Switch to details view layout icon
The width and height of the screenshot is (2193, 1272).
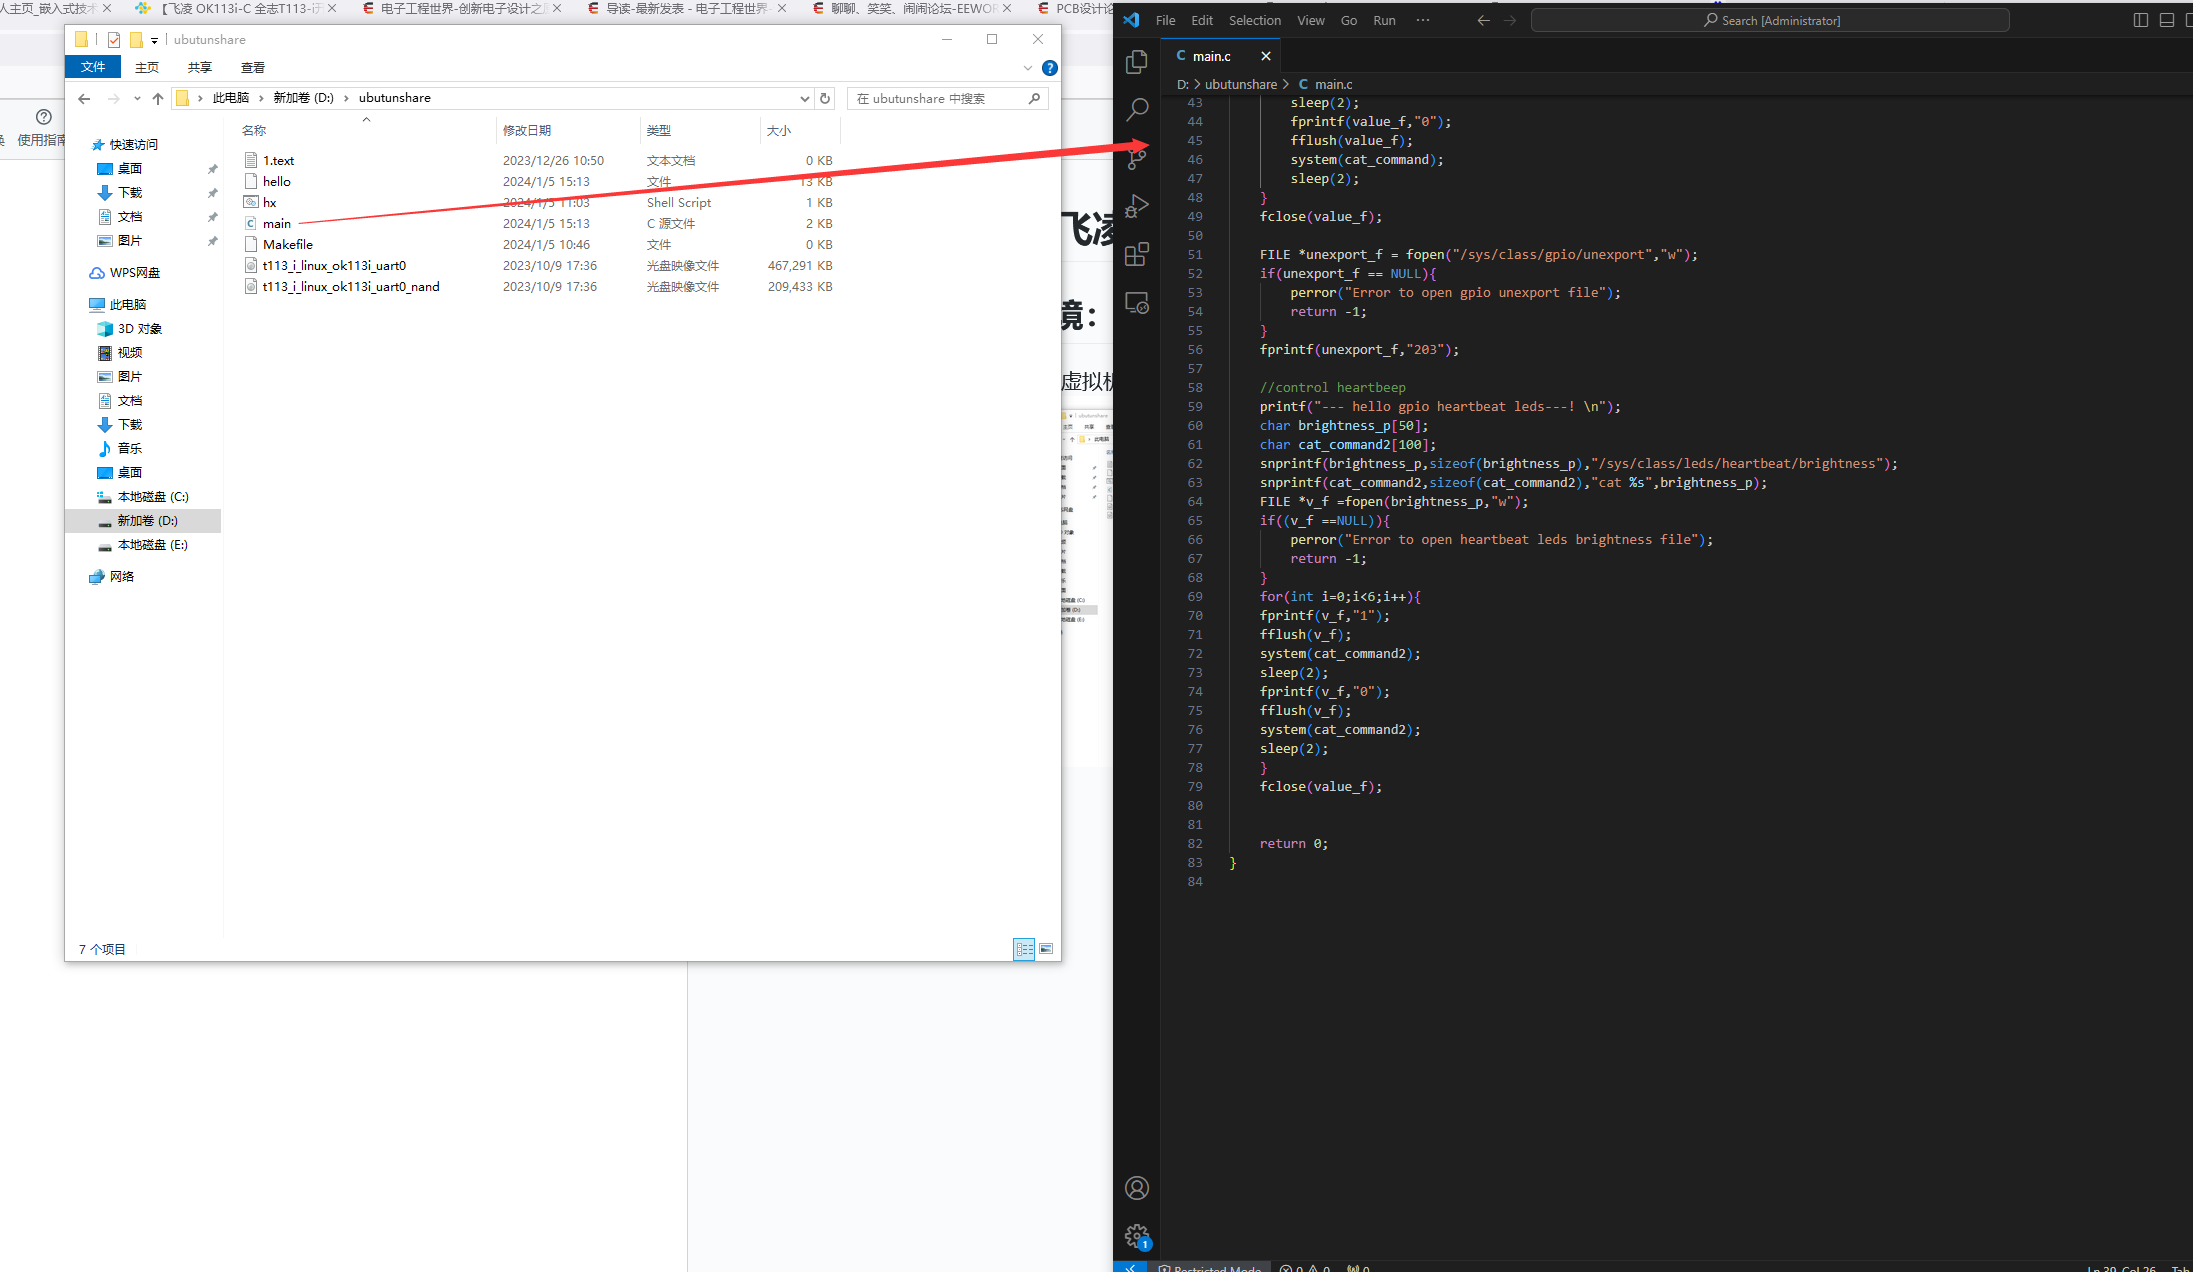coord(1024,949)
